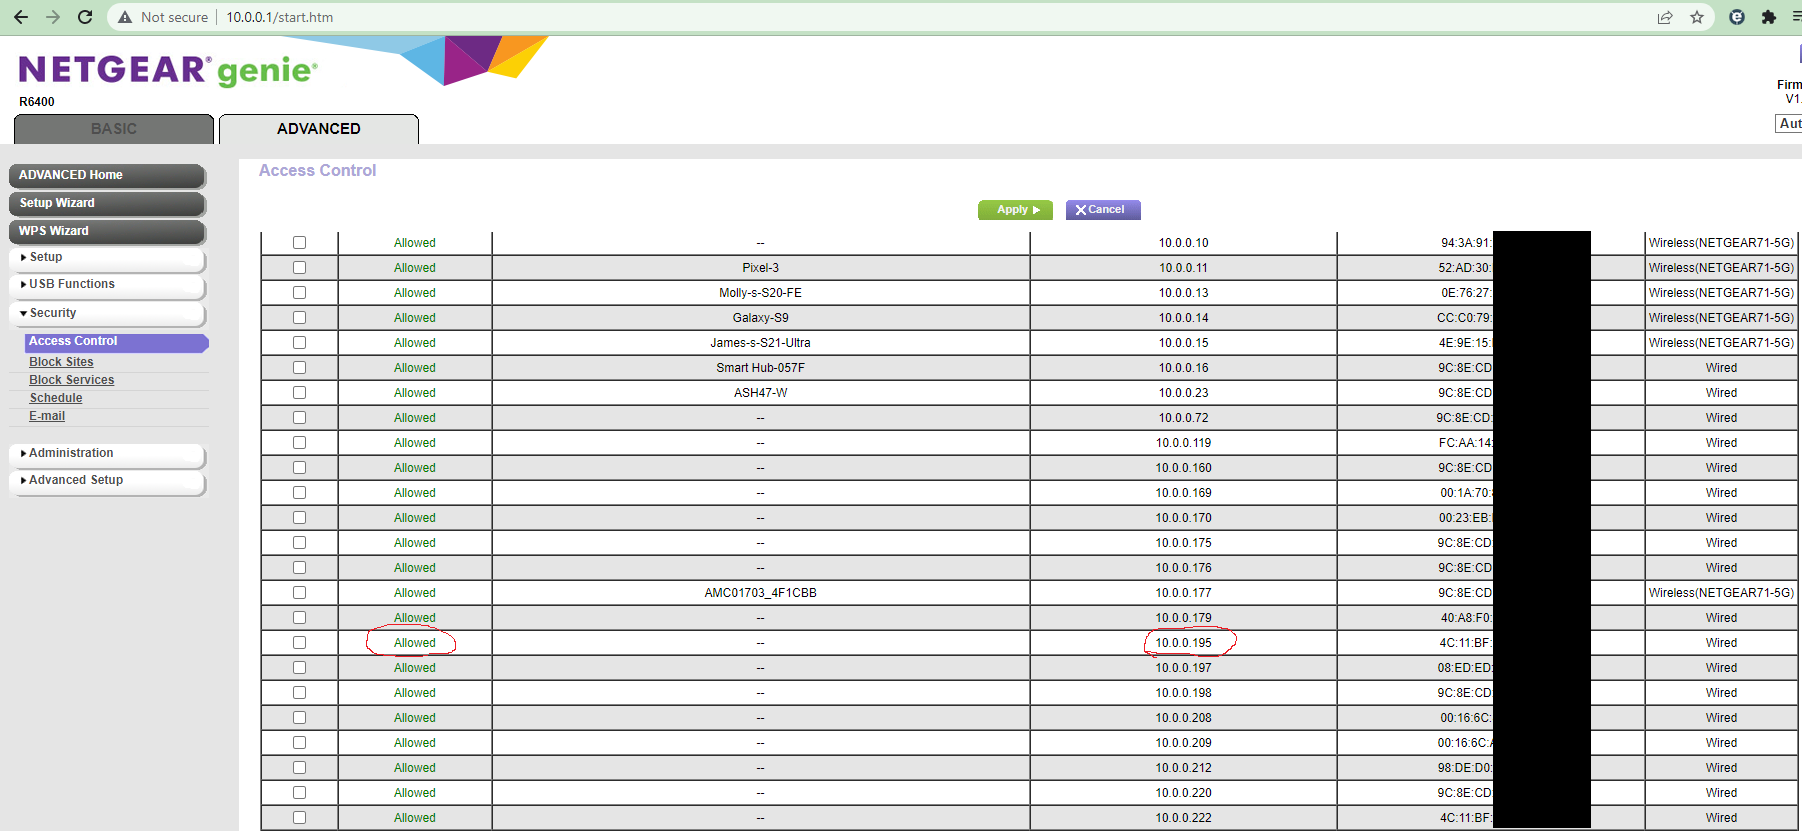Click the Grammarly extension icon
The width and height of the screenshot is (1802, 831).
click(1737, 17)
